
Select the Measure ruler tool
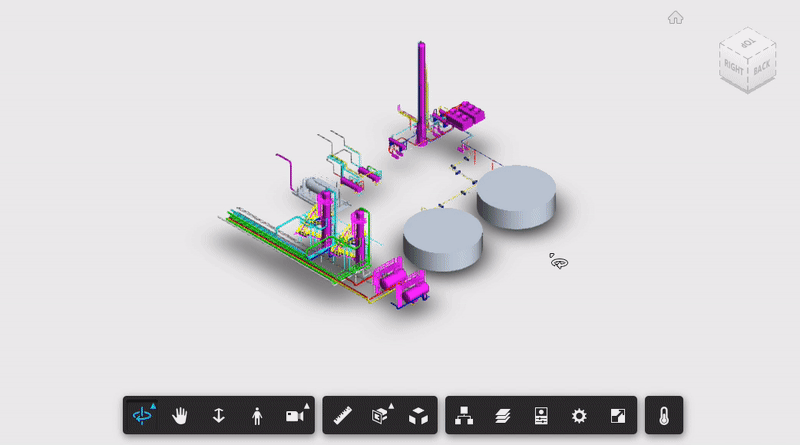343,416
